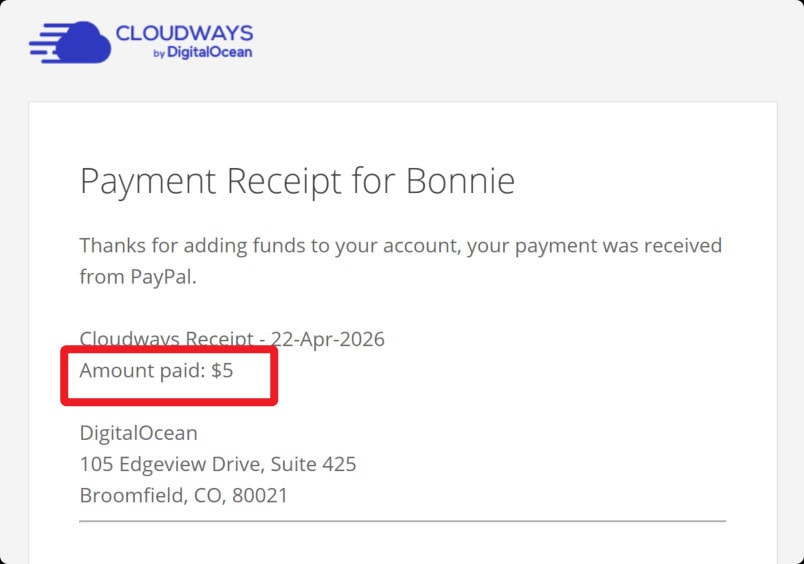Viewport: 804px width, 564px height.
Task: Click the "by DigitalOcean" logo tagline
Action: (202, 52)
